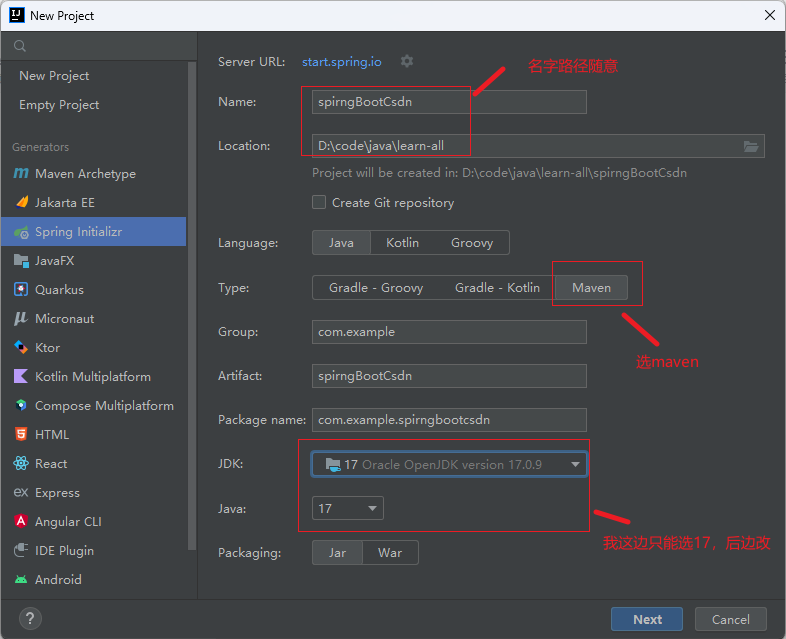Viewport: 786px width, 639px height.
Task: Click the Kotlin Multiplatform icon
Action: coord(21,376)
